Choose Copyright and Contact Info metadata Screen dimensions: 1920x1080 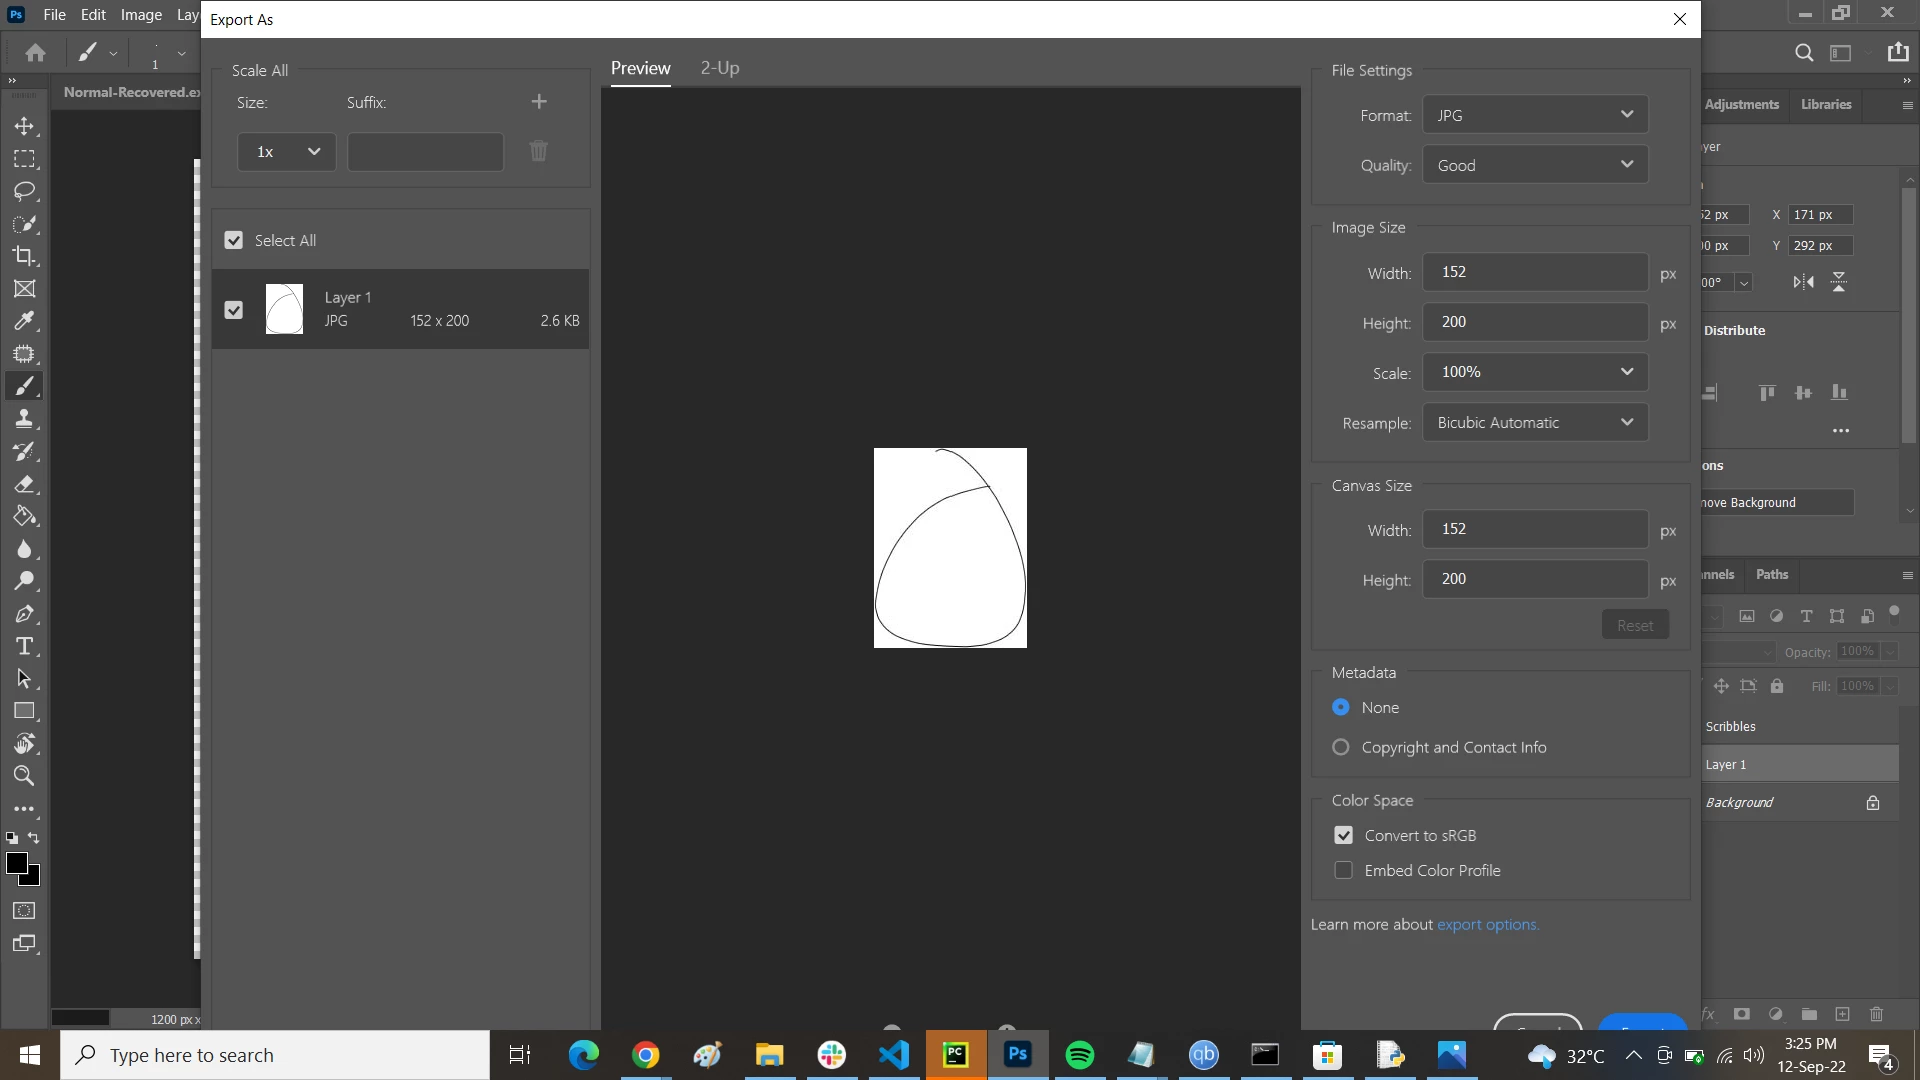1341,747
